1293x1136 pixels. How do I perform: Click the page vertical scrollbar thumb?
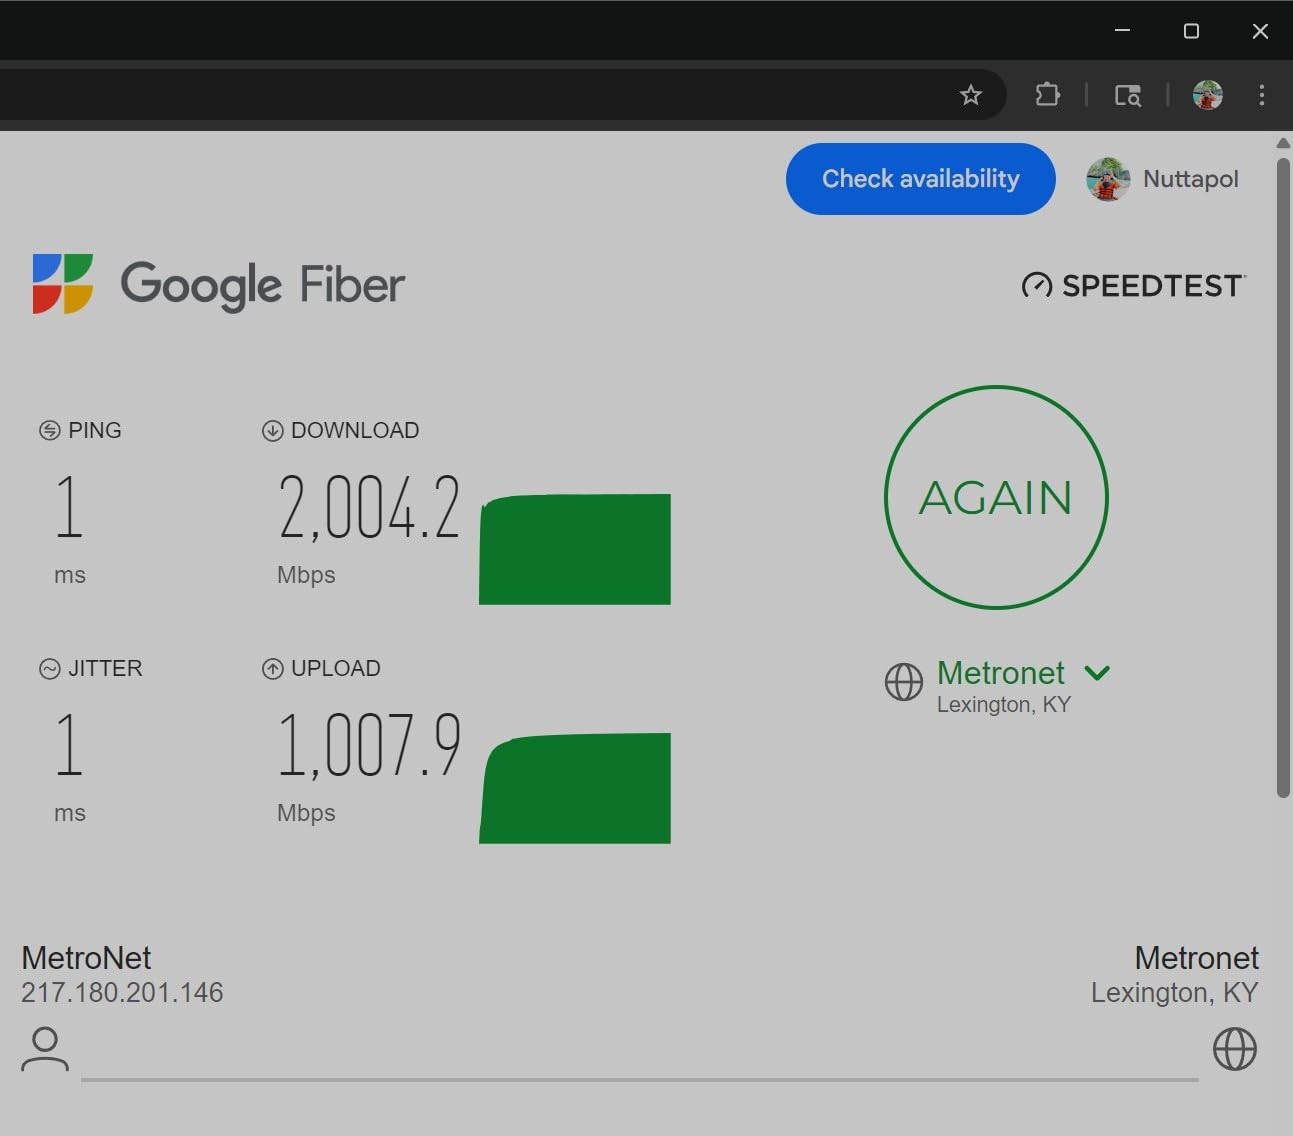1283,477
